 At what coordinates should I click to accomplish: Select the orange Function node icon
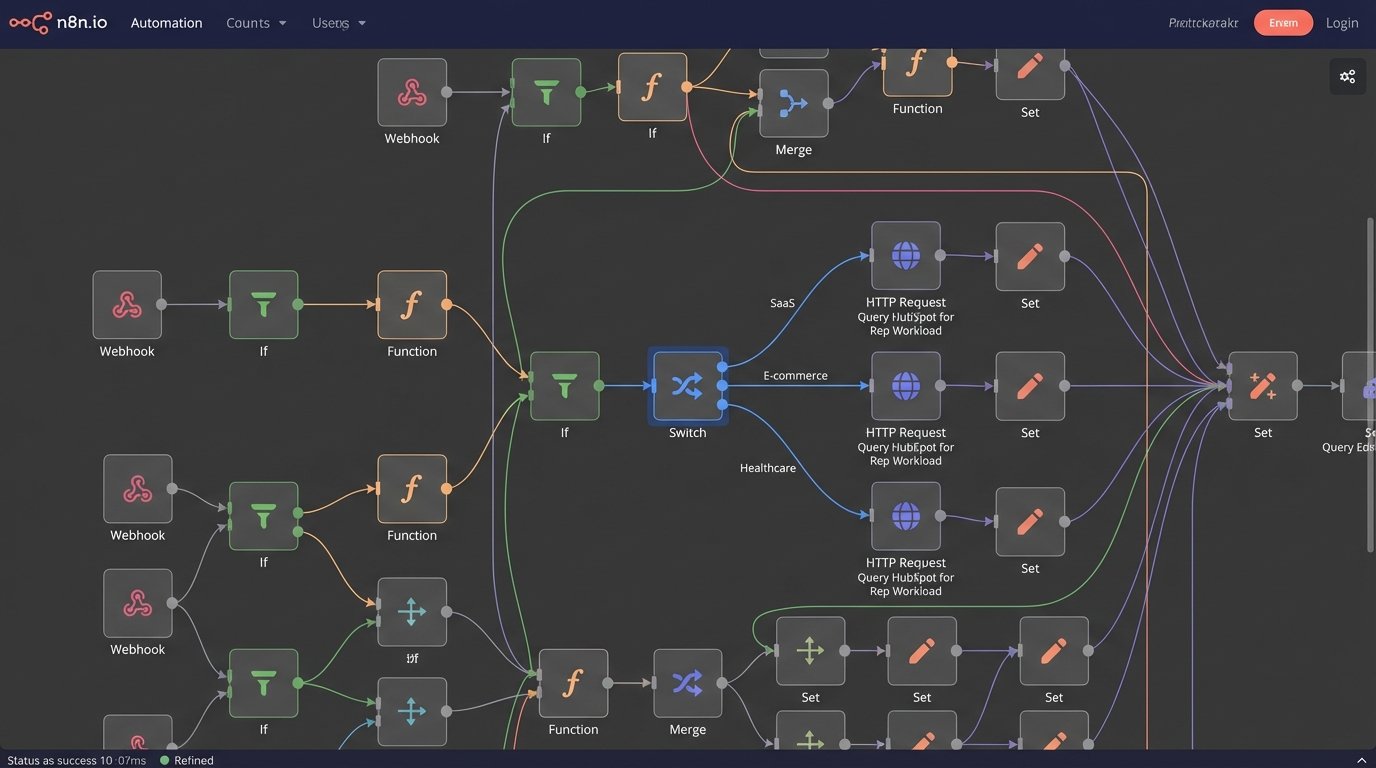click(x=412, y=305)
